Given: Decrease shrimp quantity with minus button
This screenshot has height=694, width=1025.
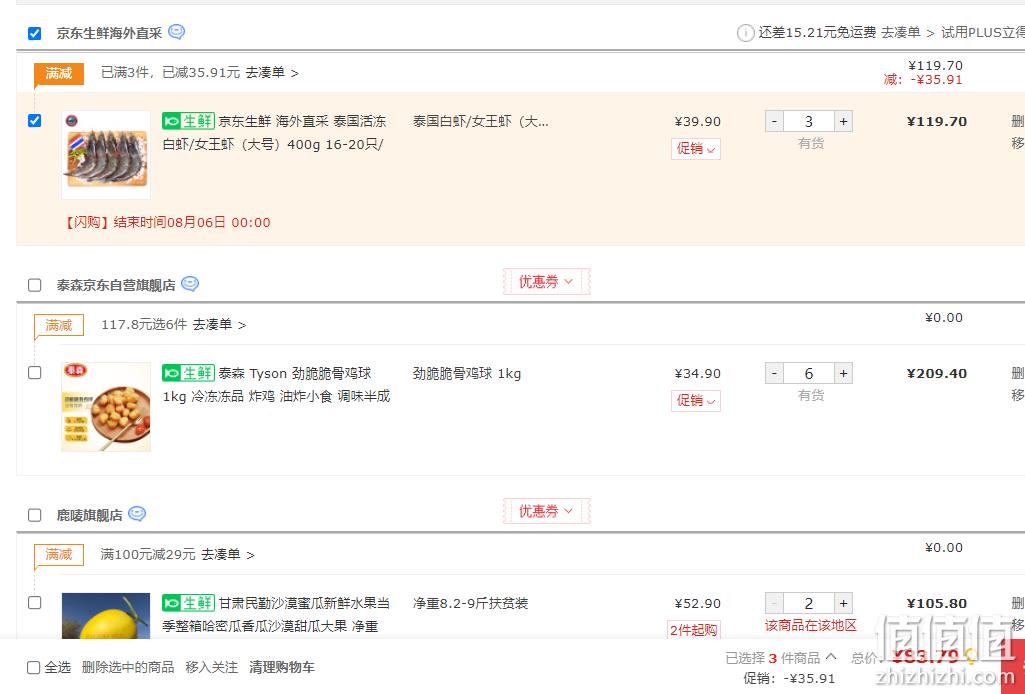Looking at the screenshot, I should [x=774, y=122].
